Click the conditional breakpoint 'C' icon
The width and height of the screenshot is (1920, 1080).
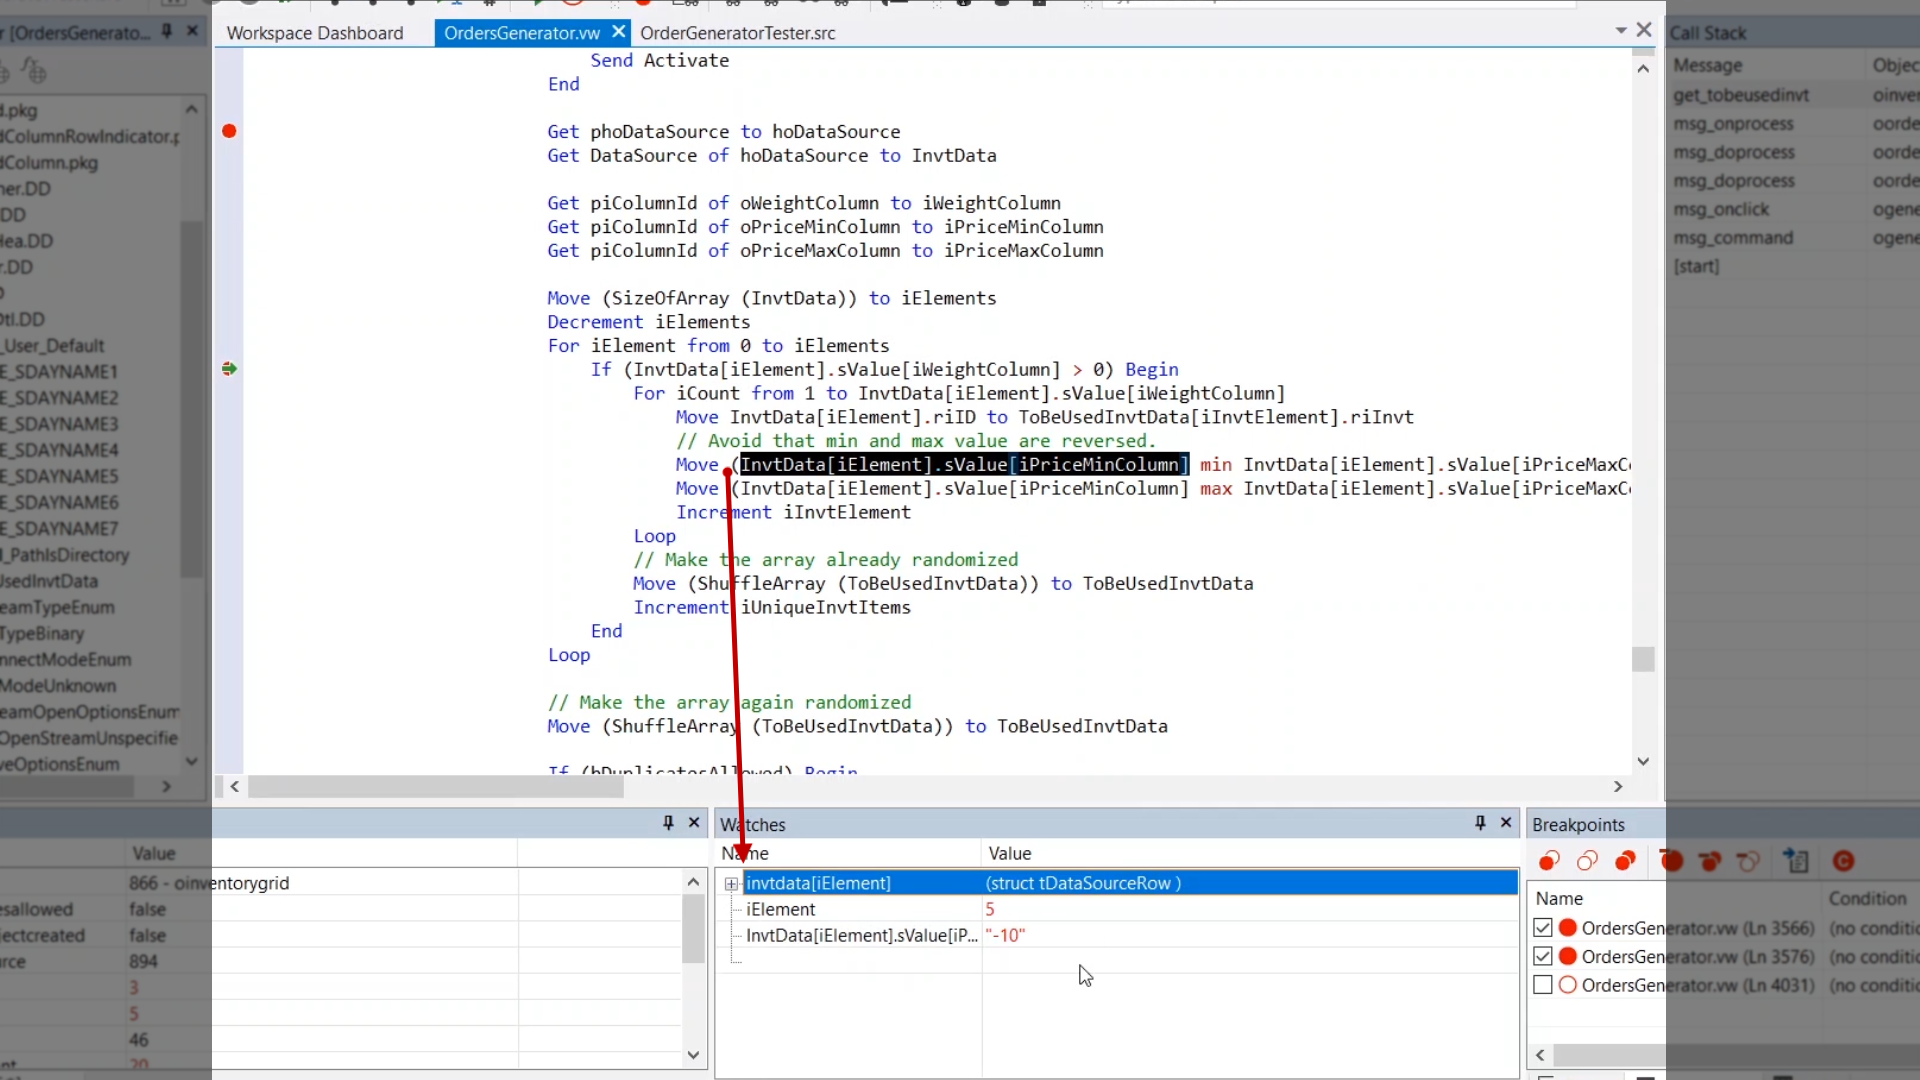pyautogui.click(x=1843, y=861)
